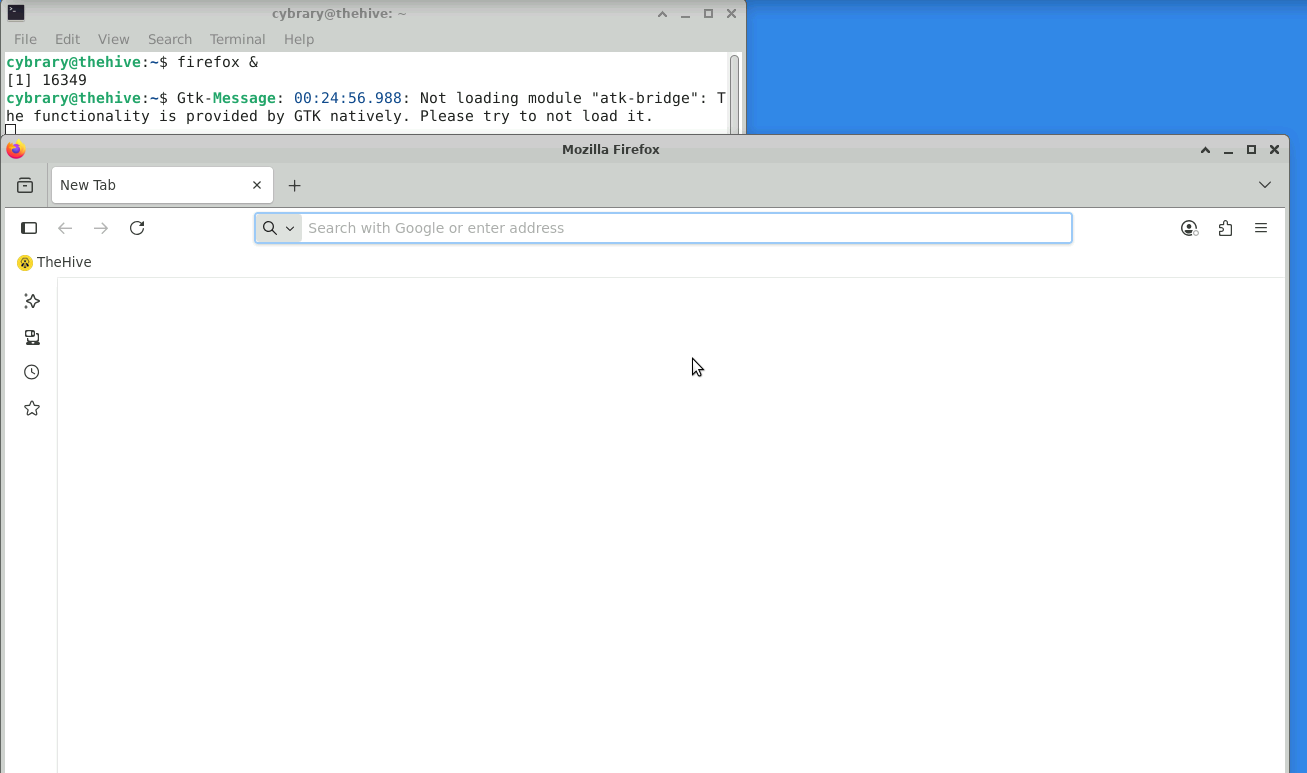Open Bookmarks star sidebar icon
Screen dimensions: 1307x773
(32, 408)
